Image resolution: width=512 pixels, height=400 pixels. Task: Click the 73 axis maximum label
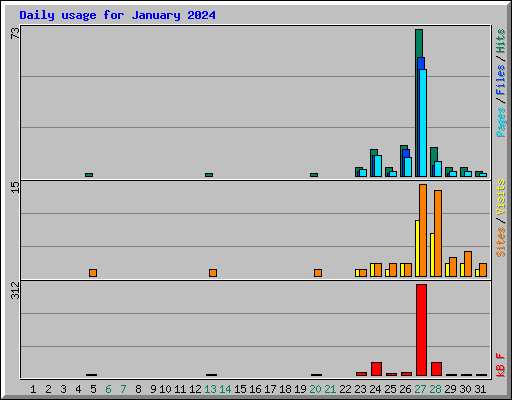pyautogui.click(x=15, y=33)
